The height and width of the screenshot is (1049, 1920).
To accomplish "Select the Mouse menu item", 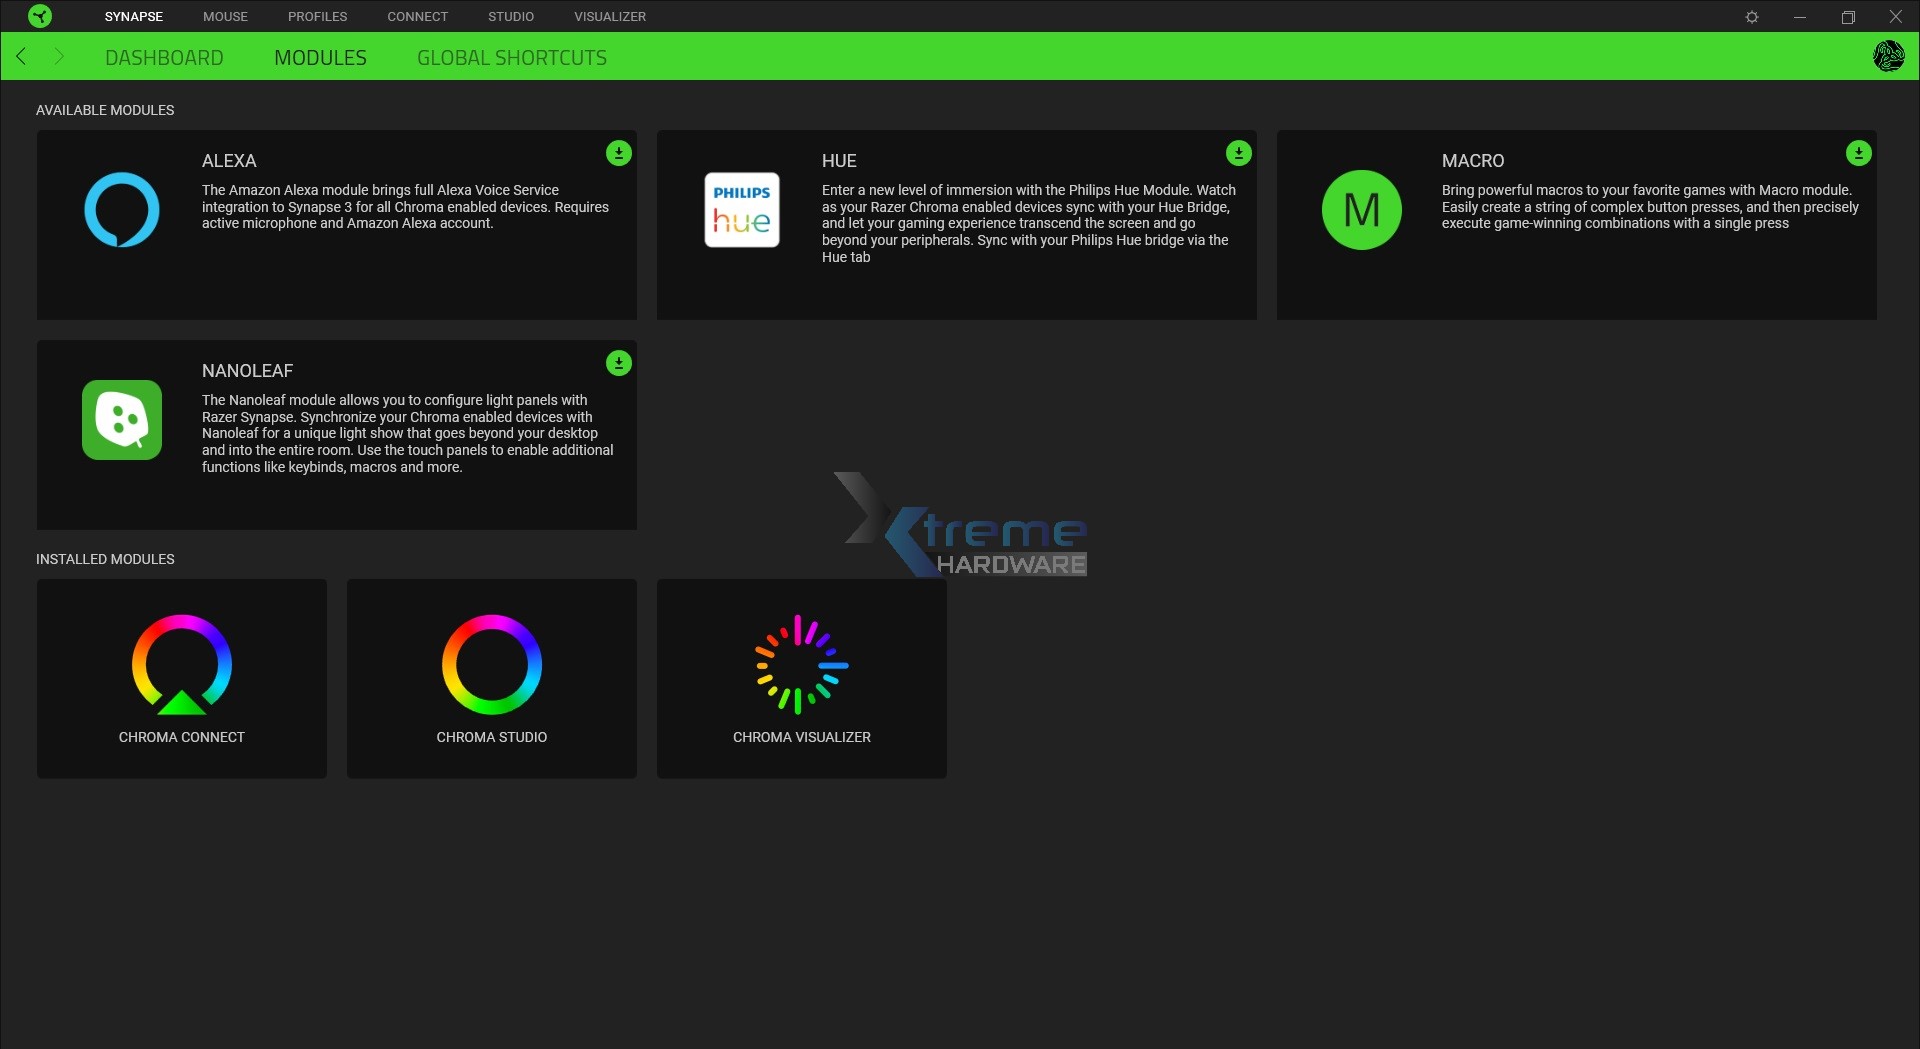I will [225, 17].
